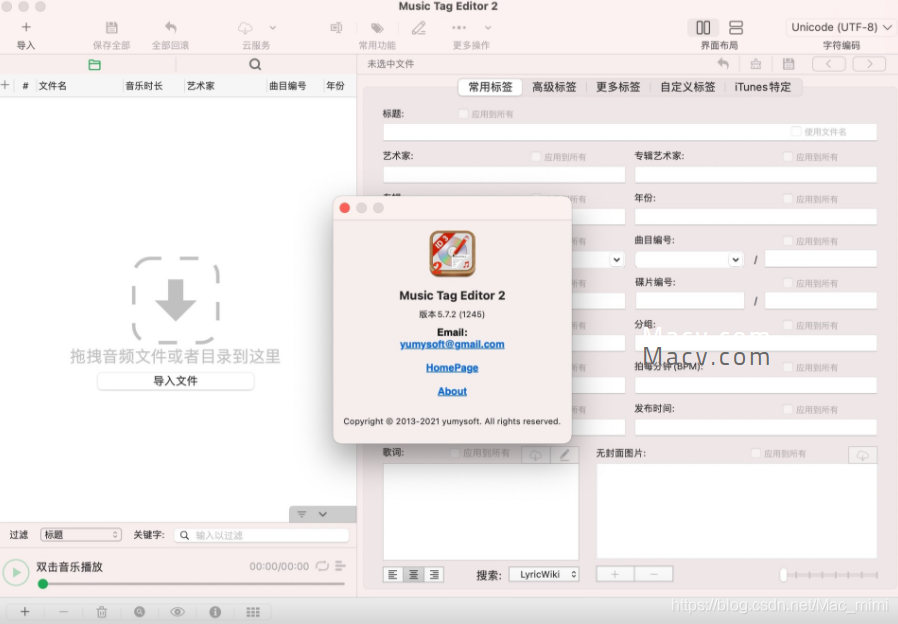Click the play button in player
The image size is (898, 624).
click(16, 572)
